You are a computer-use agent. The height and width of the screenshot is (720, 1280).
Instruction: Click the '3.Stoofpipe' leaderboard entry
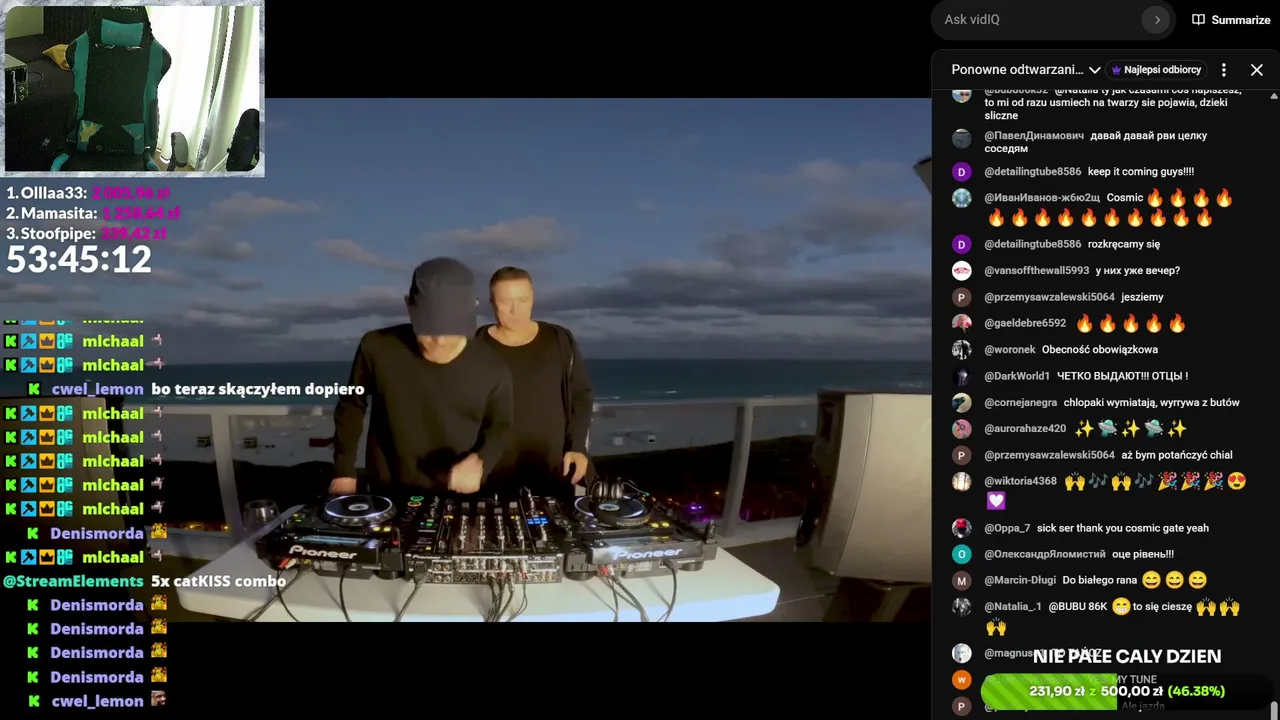click(87, 233)
